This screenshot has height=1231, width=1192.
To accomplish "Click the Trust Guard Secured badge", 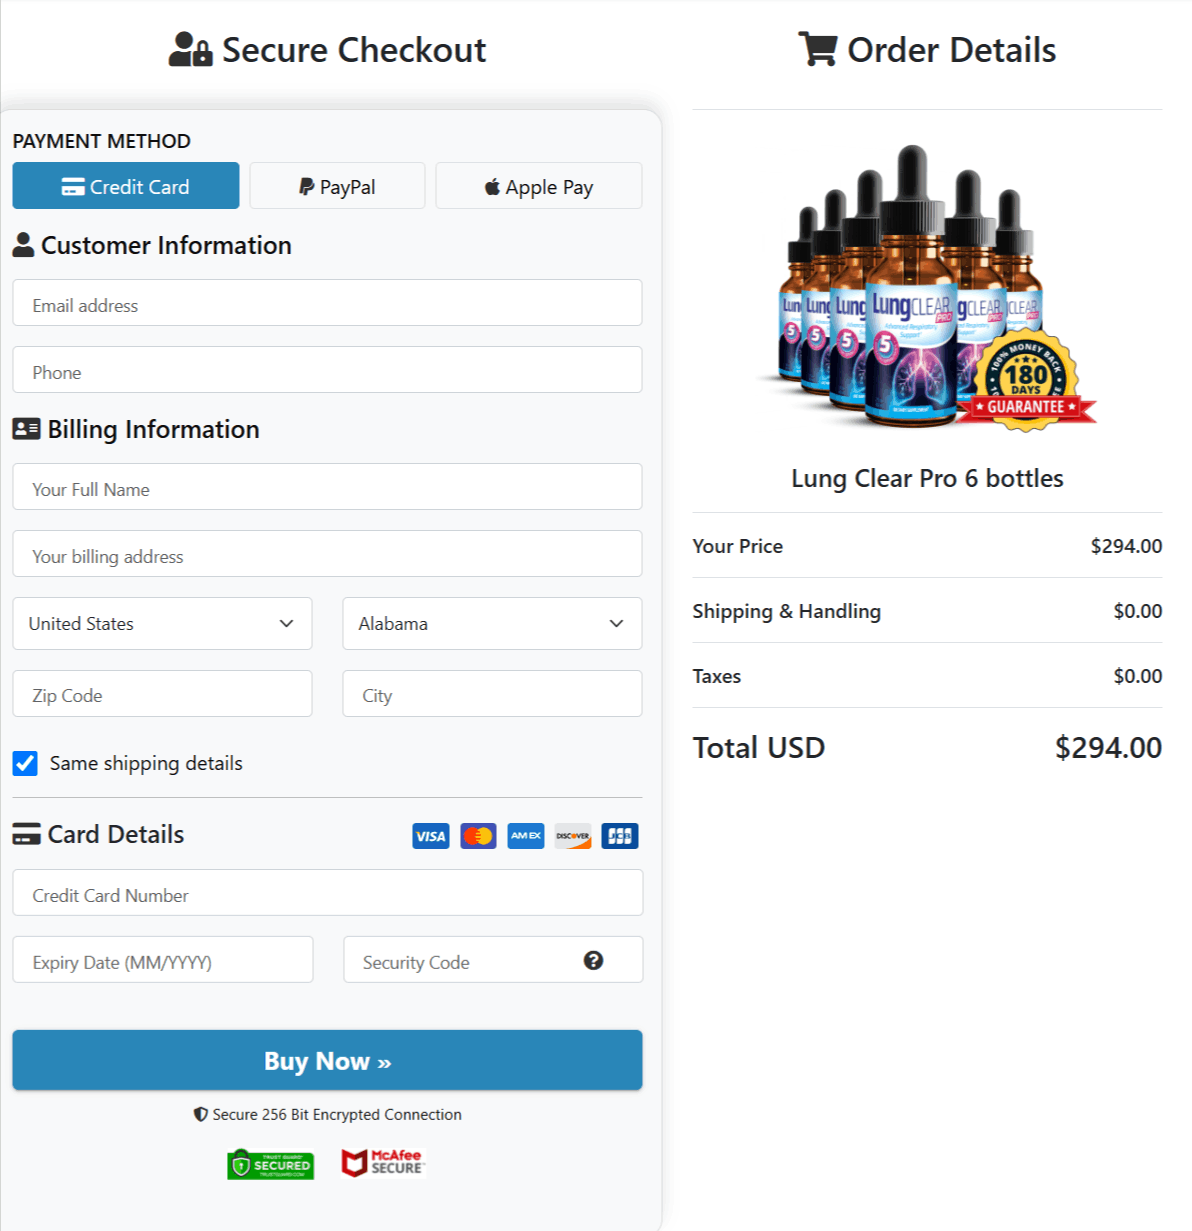I will click(x=269, y=1163).
